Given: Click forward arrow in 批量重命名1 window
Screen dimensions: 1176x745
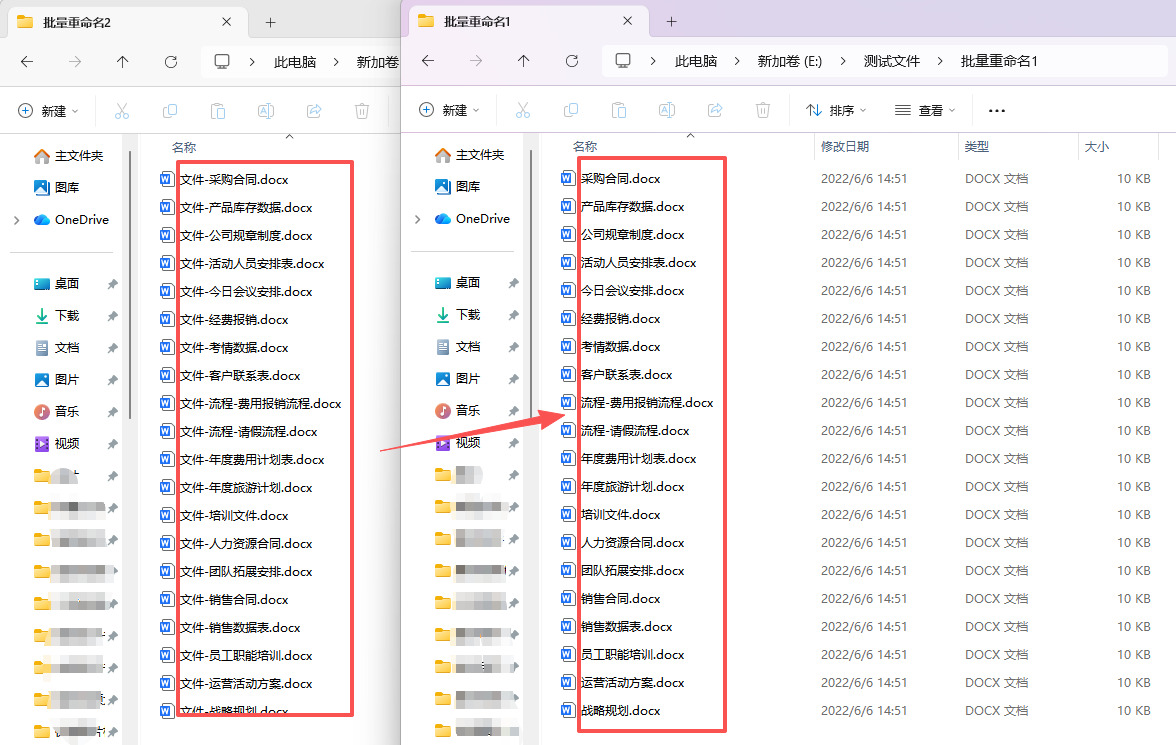Looking at the screenshot, I should tap(476, 61).
